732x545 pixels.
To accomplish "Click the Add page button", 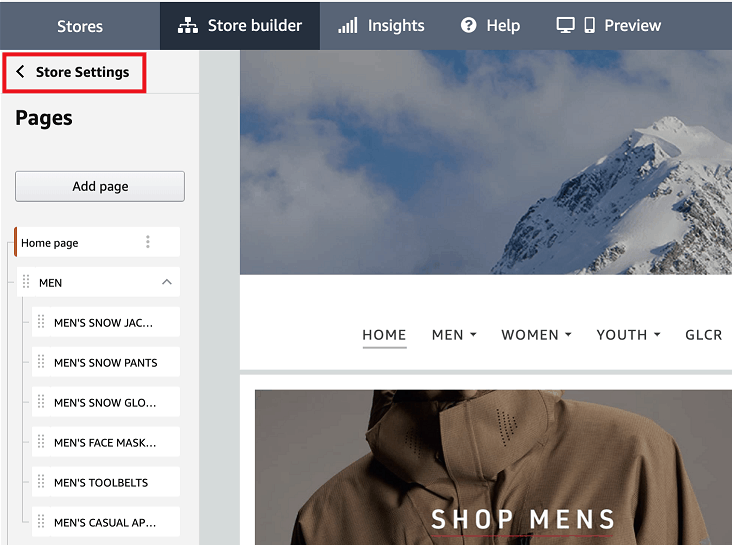I will click(x=100, y=186).
